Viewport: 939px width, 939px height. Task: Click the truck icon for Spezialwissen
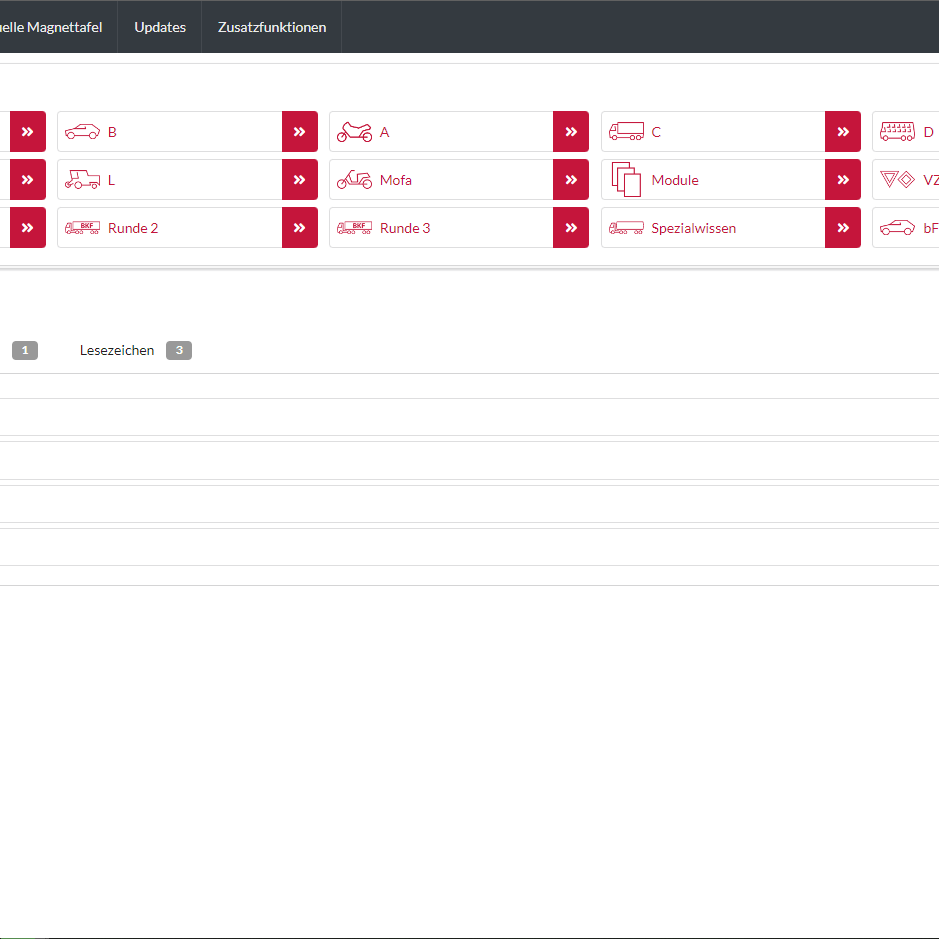626,228
